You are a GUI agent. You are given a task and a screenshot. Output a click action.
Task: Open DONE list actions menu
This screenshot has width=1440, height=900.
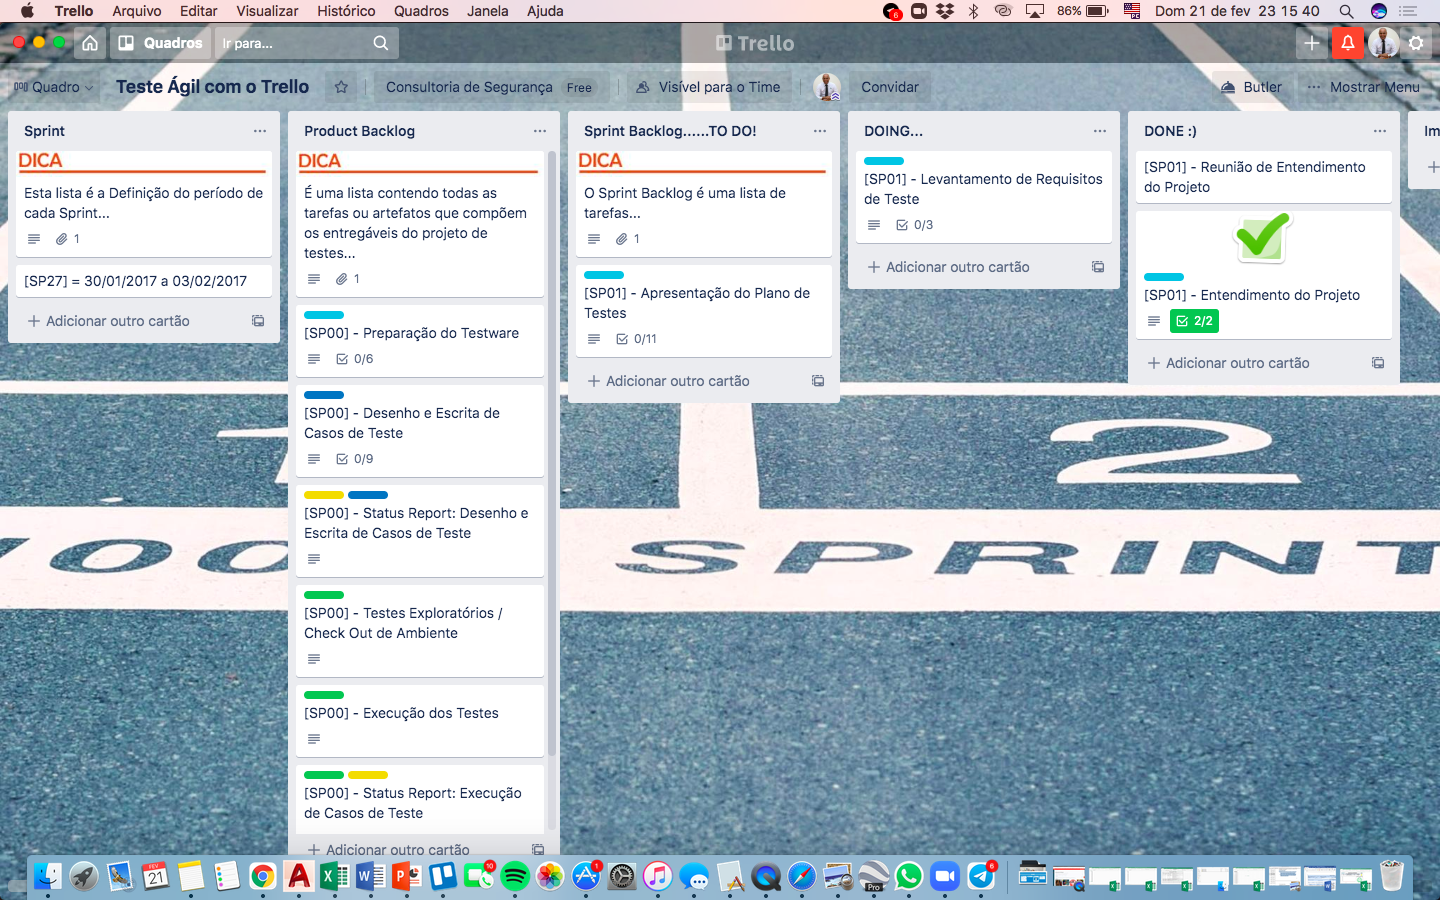[1380, 131]
